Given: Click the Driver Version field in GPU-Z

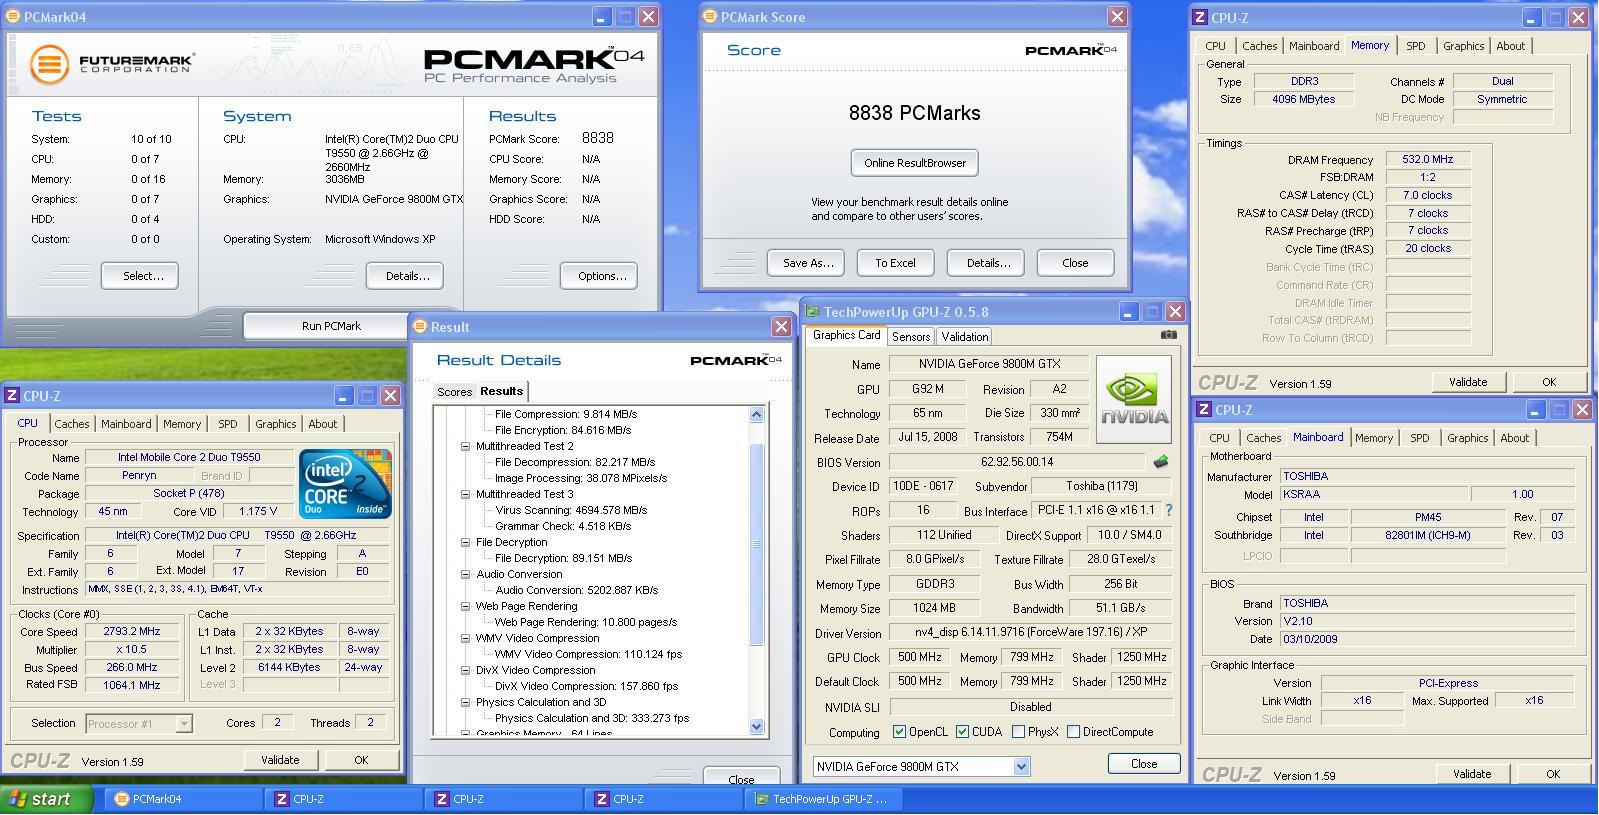Looking at the screenshot, I should 1031,633.
